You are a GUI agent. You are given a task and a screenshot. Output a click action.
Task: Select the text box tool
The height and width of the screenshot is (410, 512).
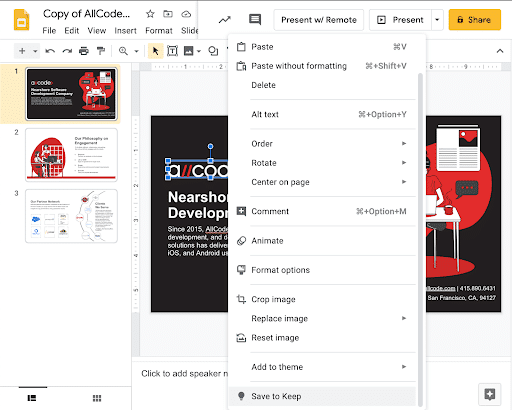point(172,51)
